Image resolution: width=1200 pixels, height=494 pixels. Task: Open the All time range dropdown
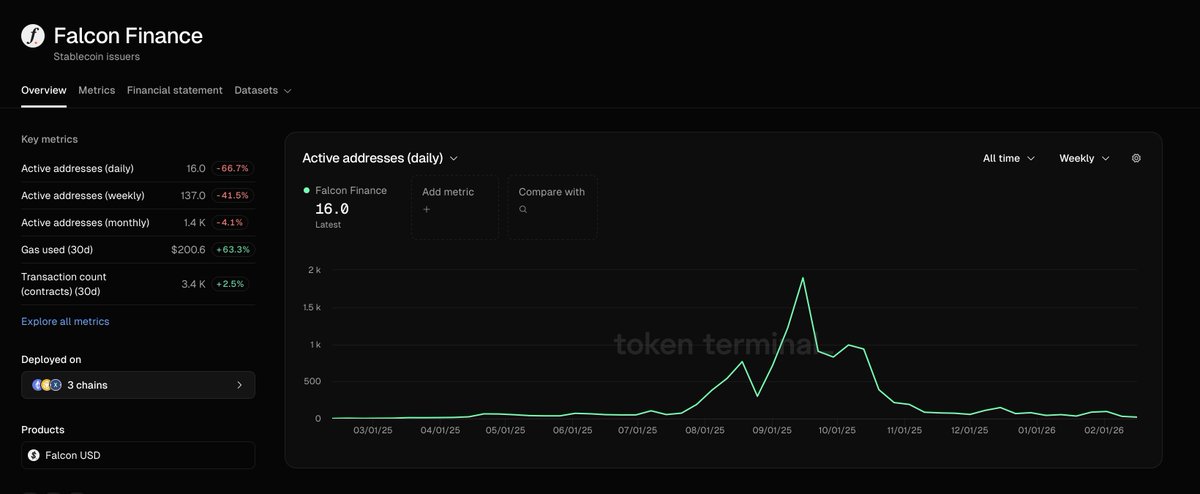point(1009,158)
